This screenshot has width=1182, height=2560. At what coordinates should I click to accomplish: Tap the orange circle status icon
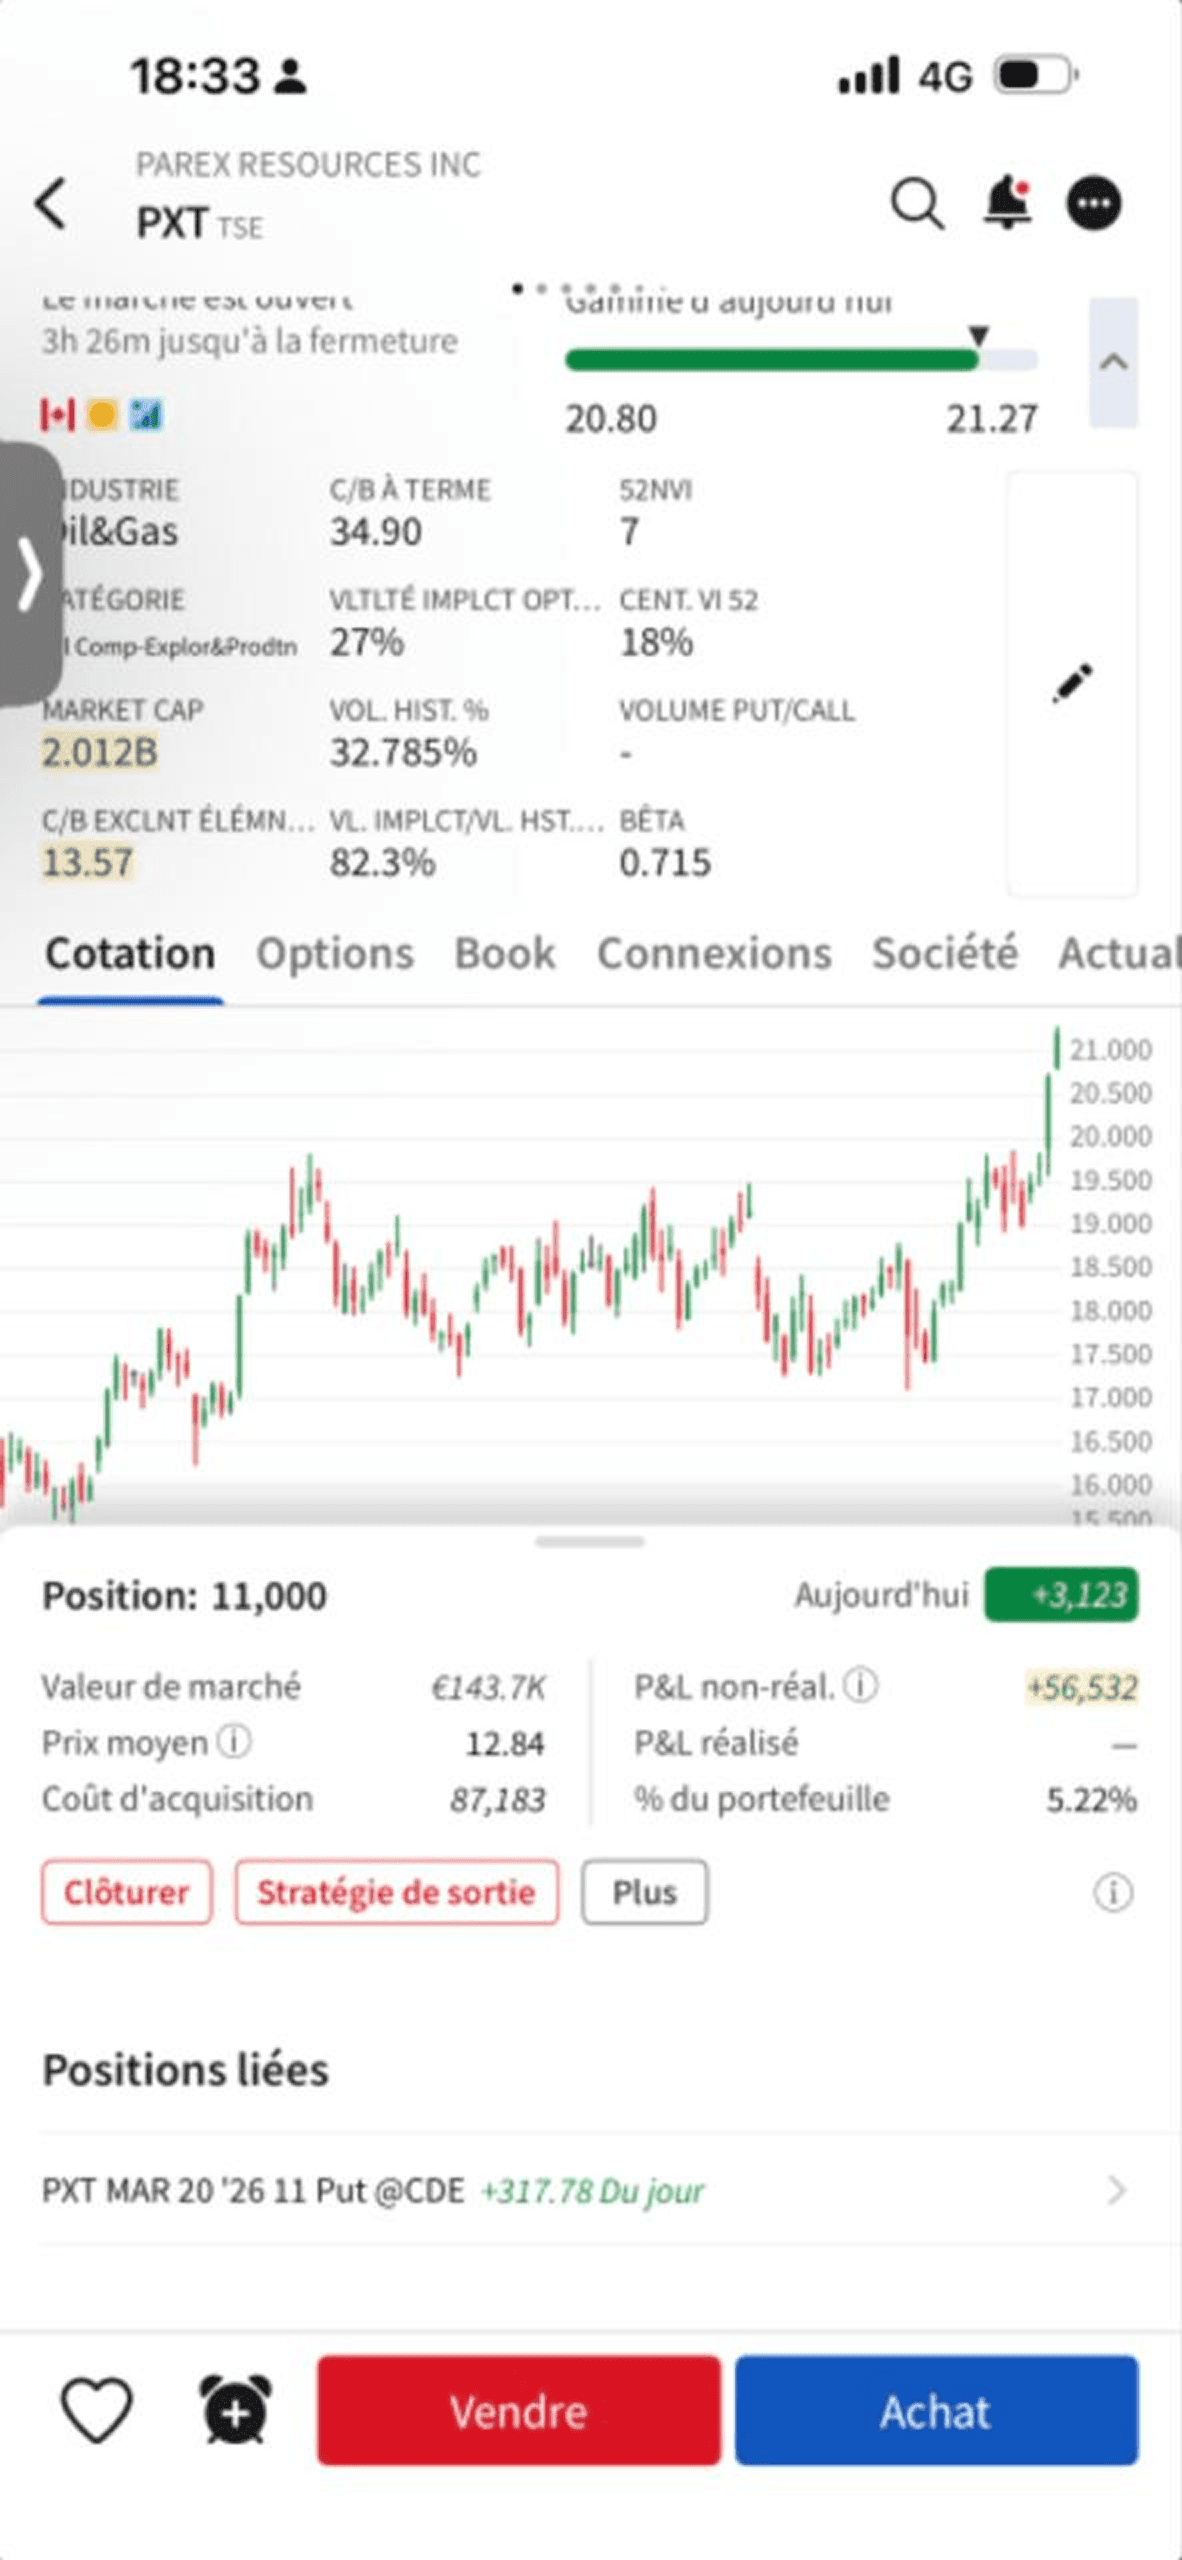pyautogui.click(x=102, y=414)
